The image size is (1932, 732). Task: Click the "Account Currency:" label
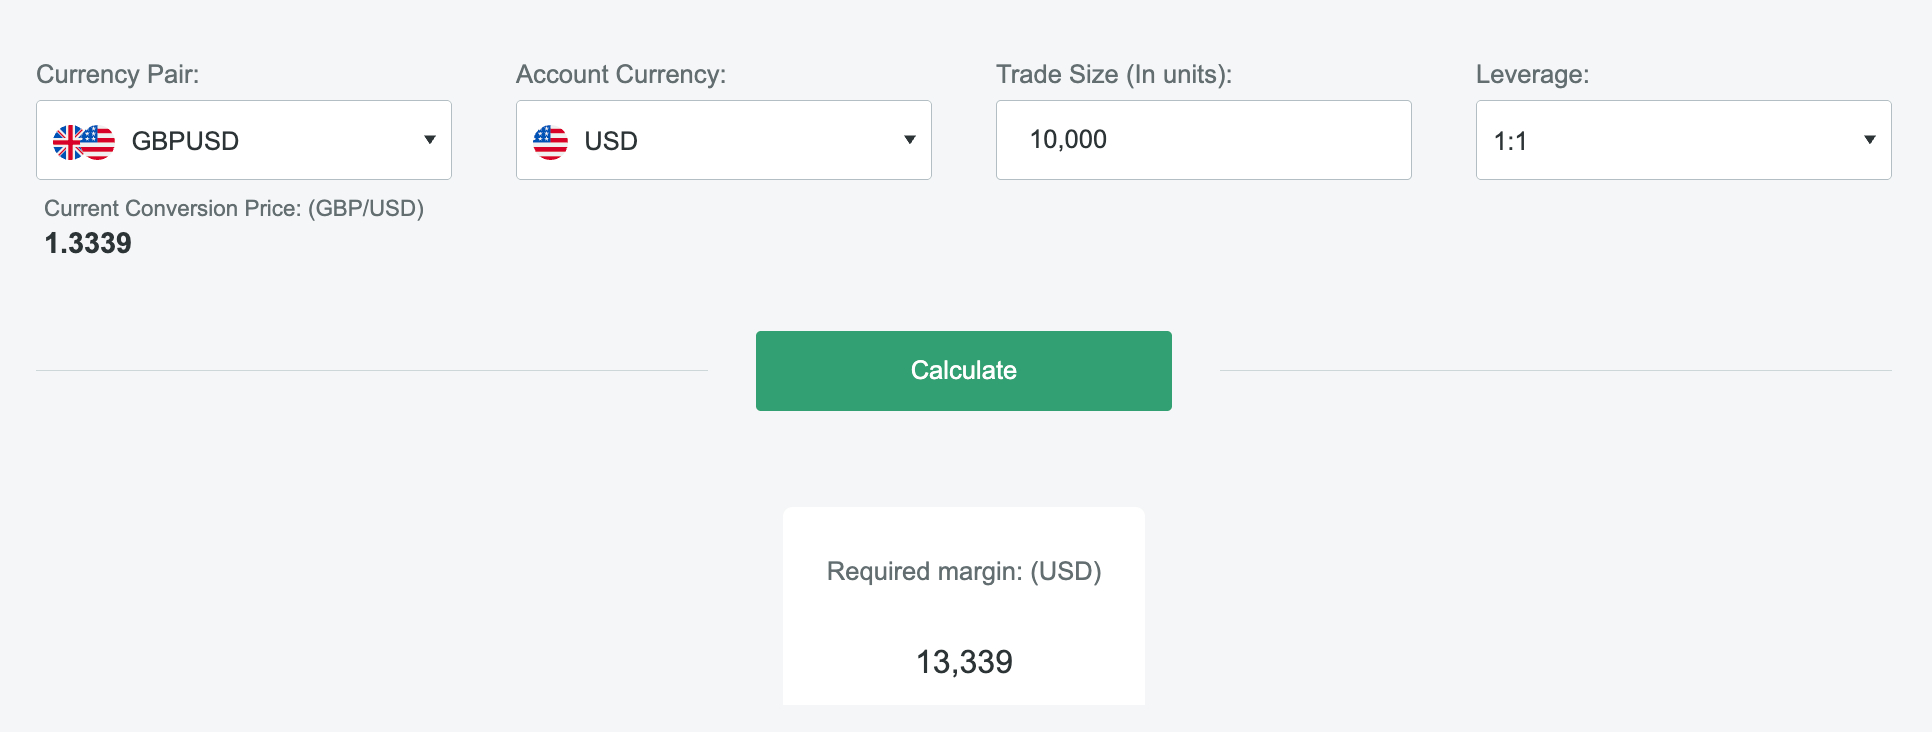tap(621, 74)
